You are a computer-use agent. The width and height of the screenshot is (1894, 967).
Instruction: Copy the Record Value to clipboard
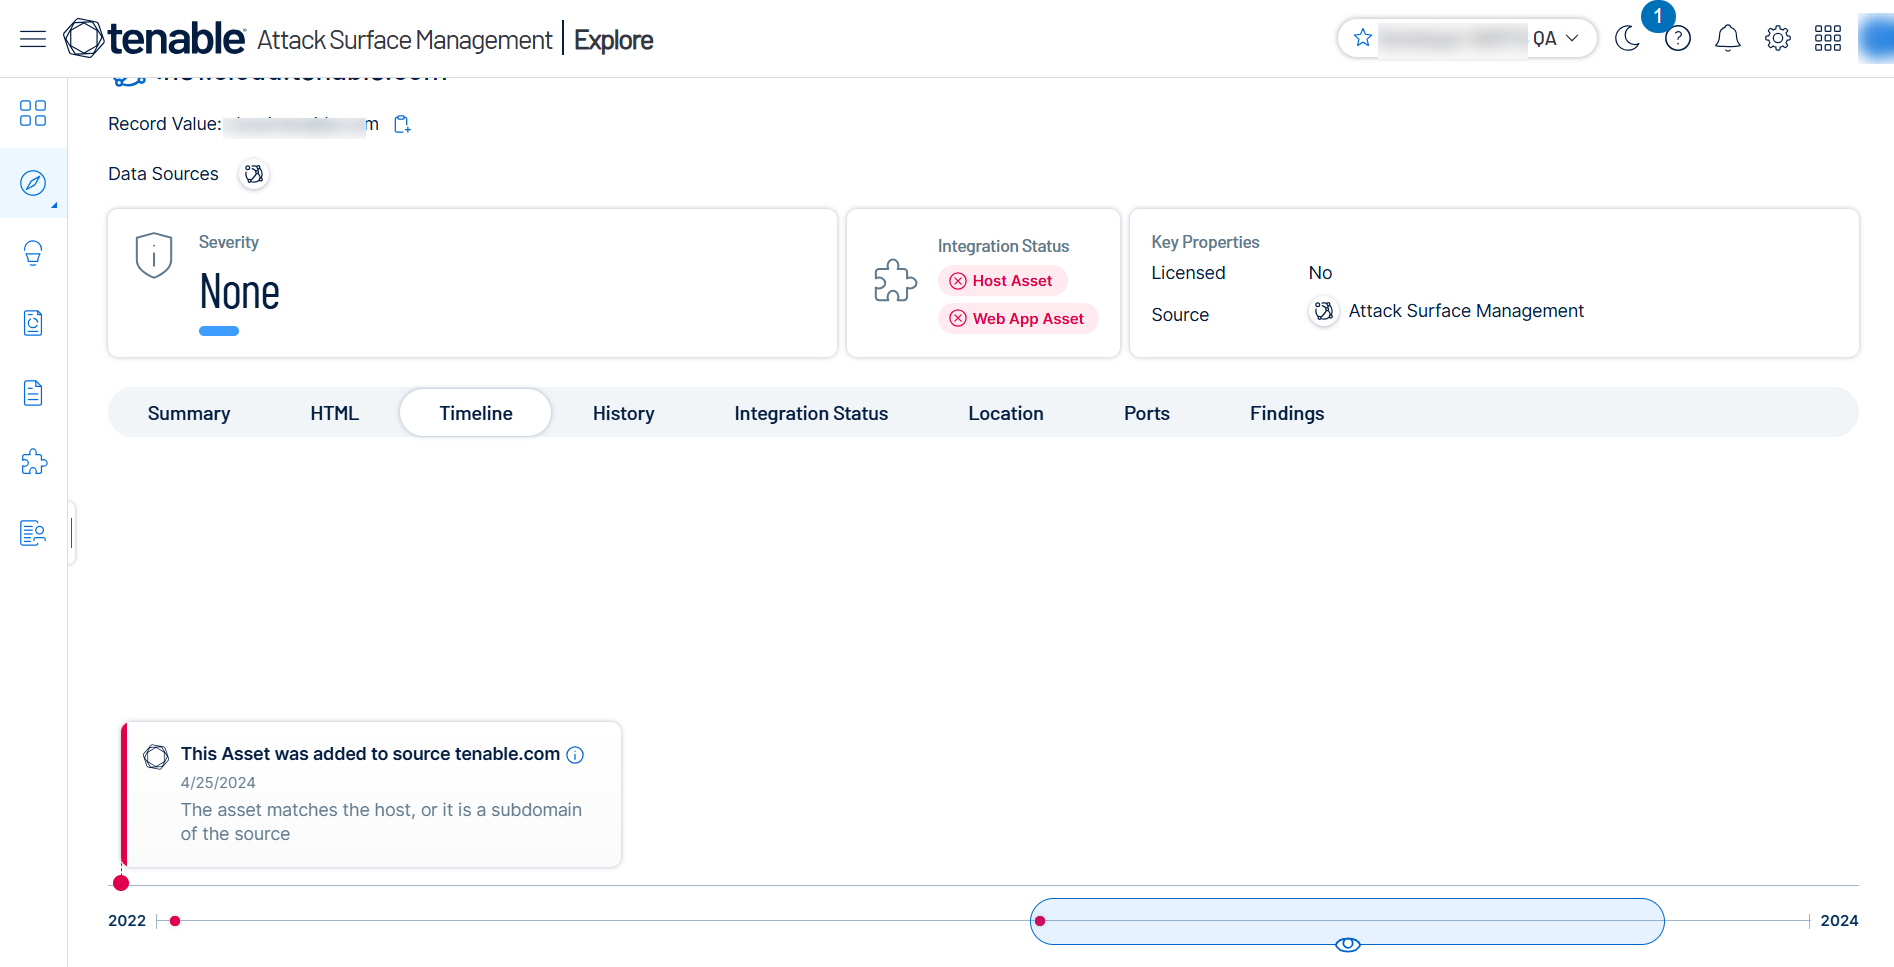point(402,124)
